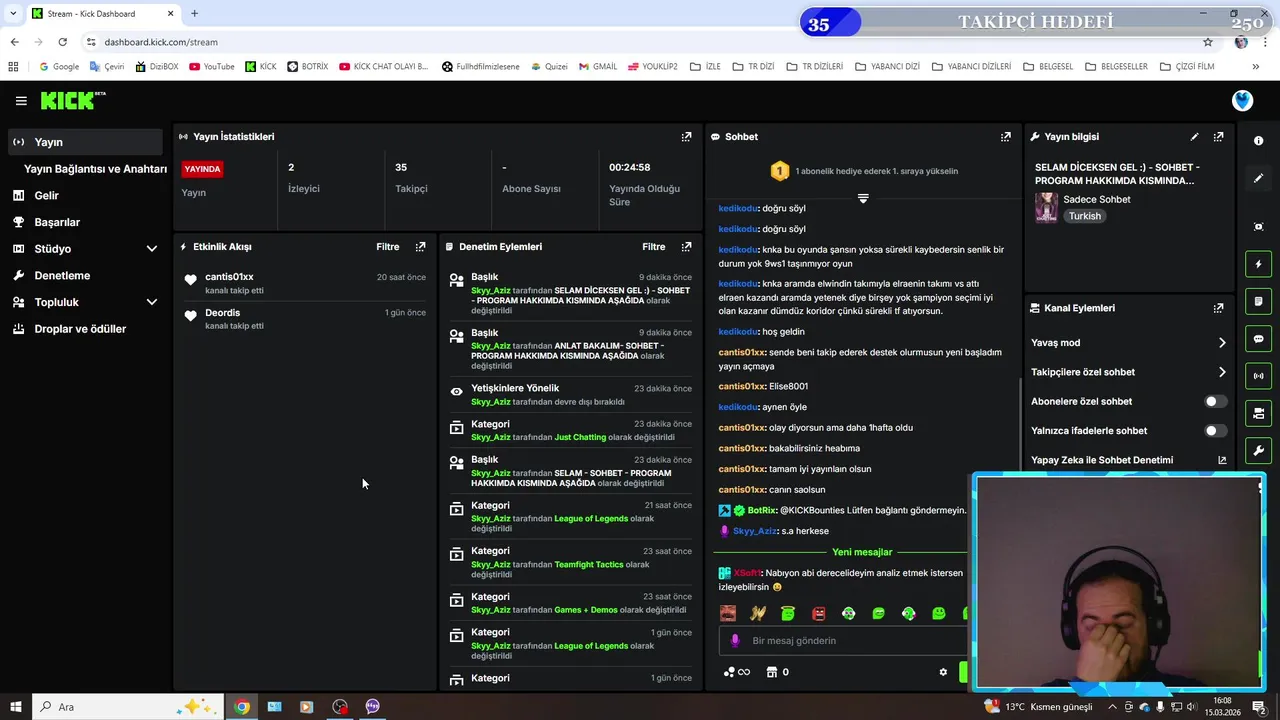Bookmark this page with the star icon
The image size is (1280, 720).
1208,42
